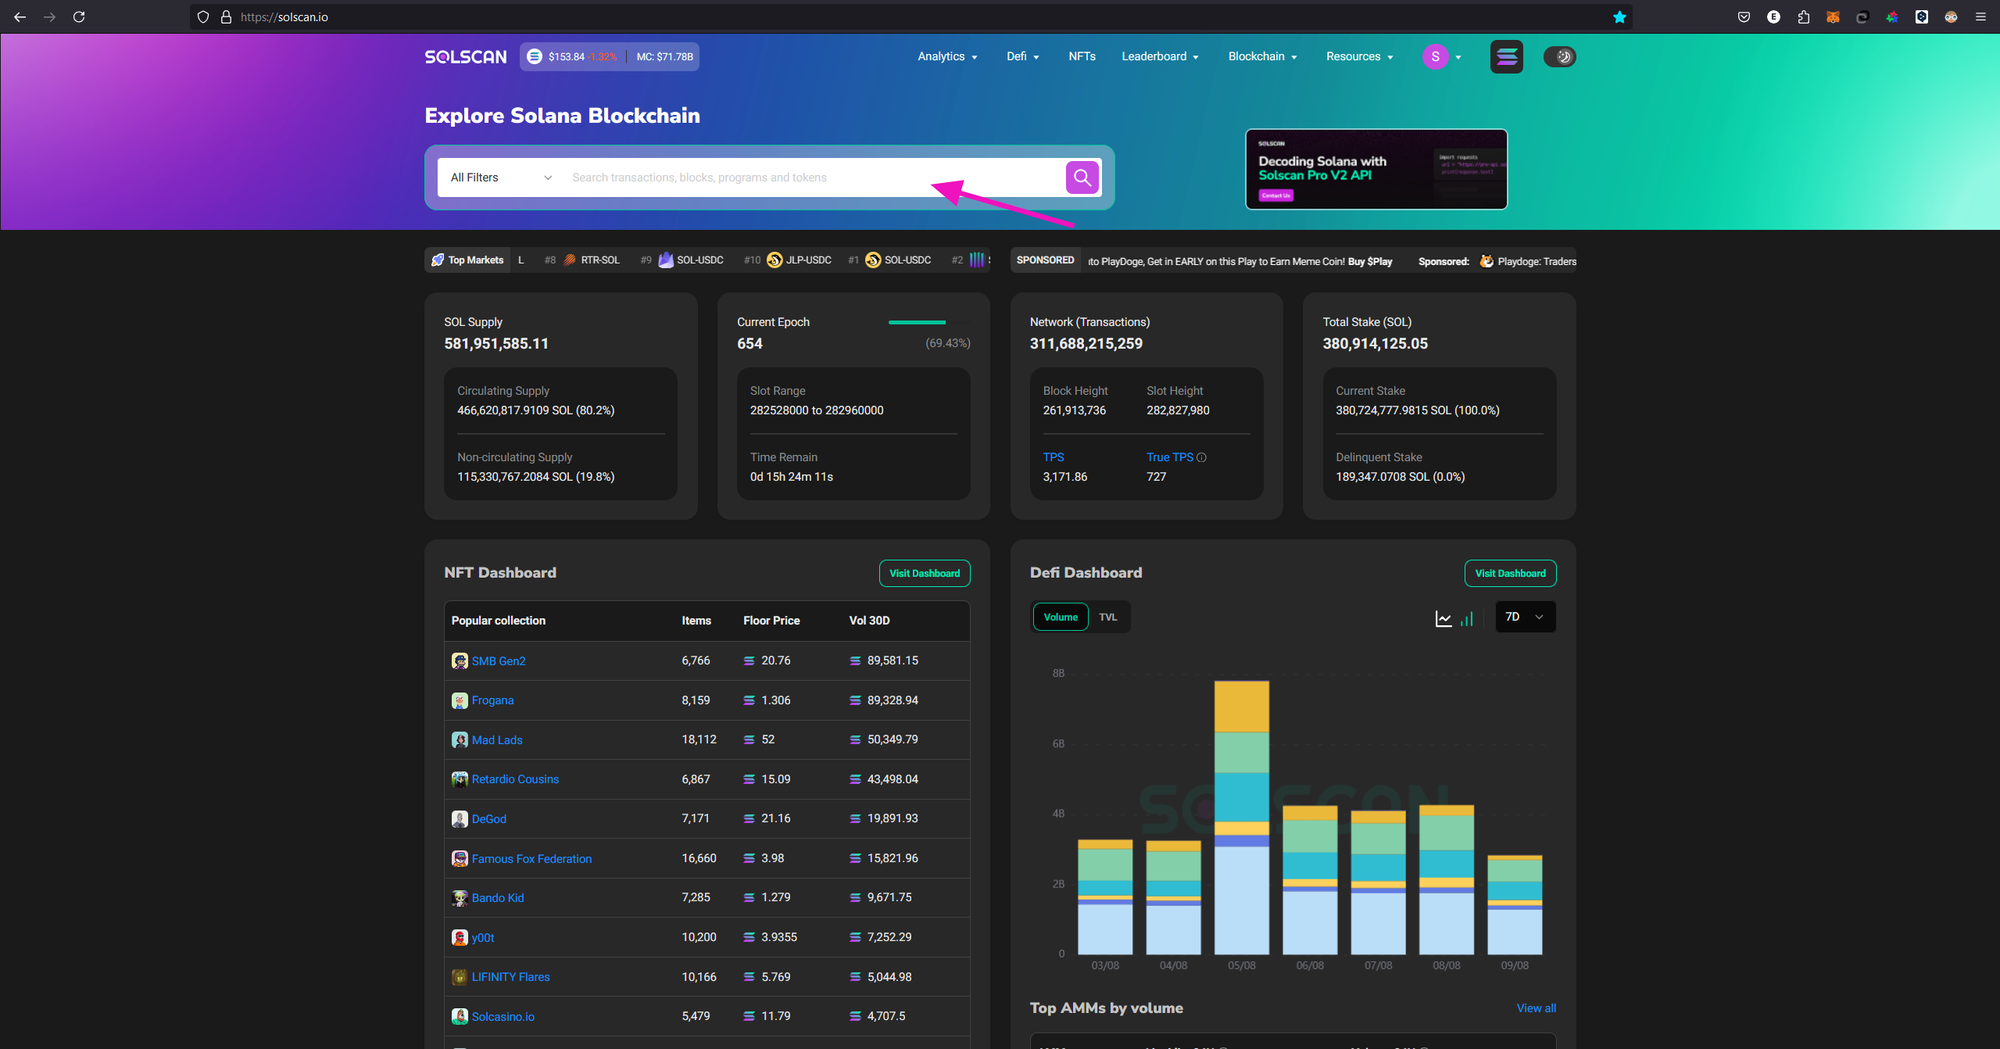The height and width of the screenshot is (1049, 2000).
Task: Open the True TPS link
Action: click(x=1170, y=457)
